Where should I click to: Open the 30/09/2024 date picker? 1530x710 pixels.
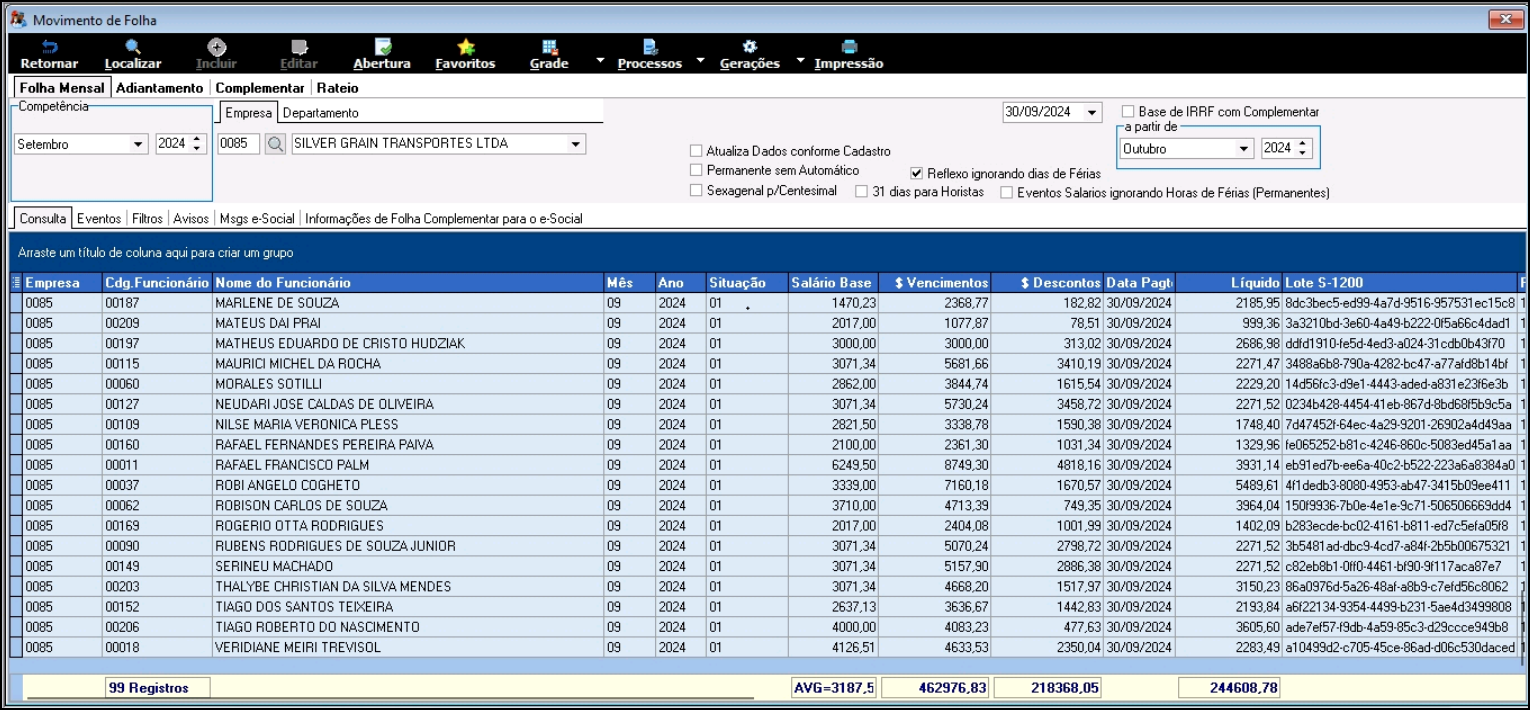tap(1091, 113)
